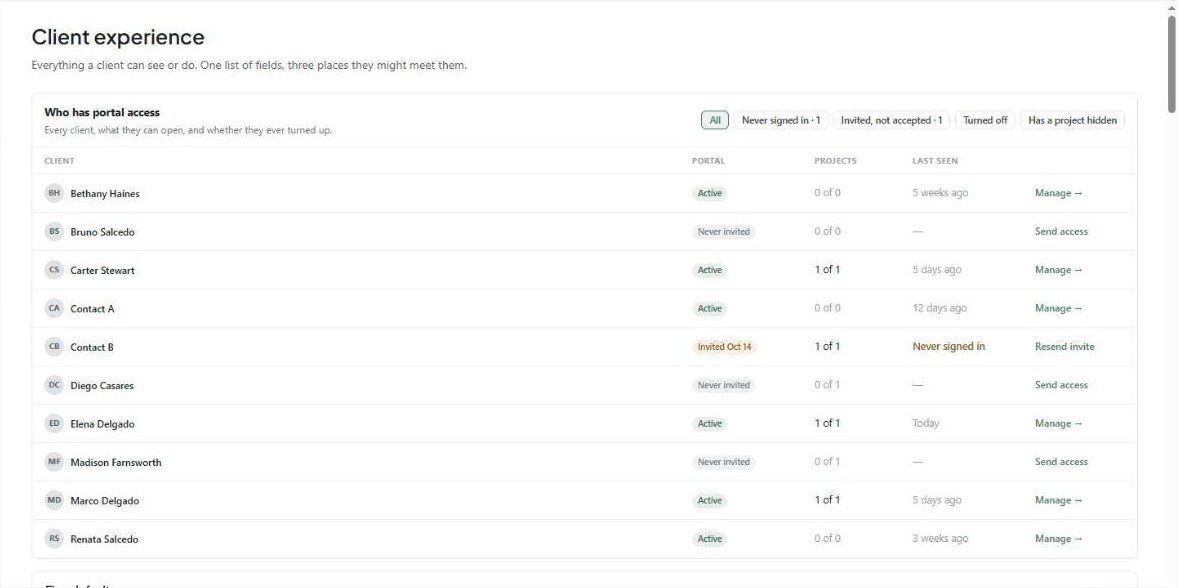The width and height of the screenshot is (1178, 588).
Task: Click the LAST SEEN column header
Action: point(935,161)
